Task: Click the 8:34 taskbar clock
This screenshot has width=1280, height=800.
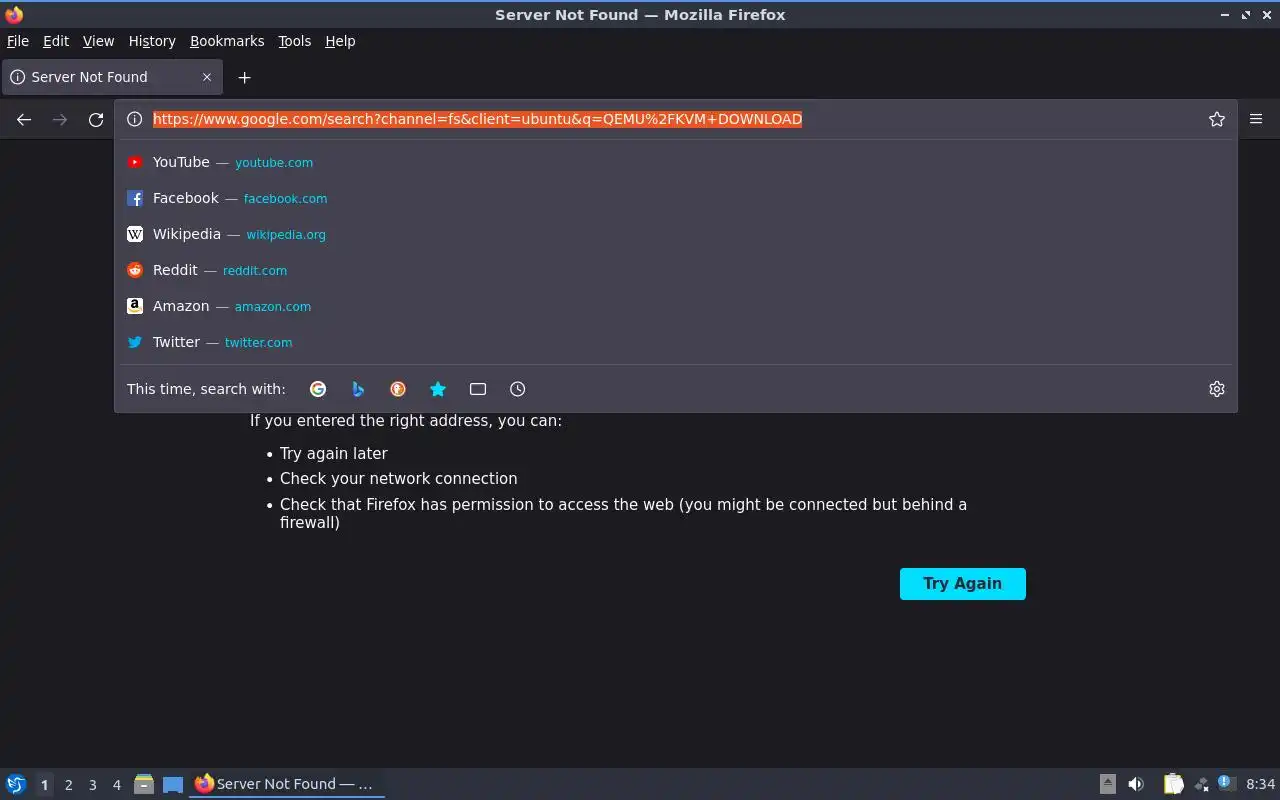Action: (1261, 784)
